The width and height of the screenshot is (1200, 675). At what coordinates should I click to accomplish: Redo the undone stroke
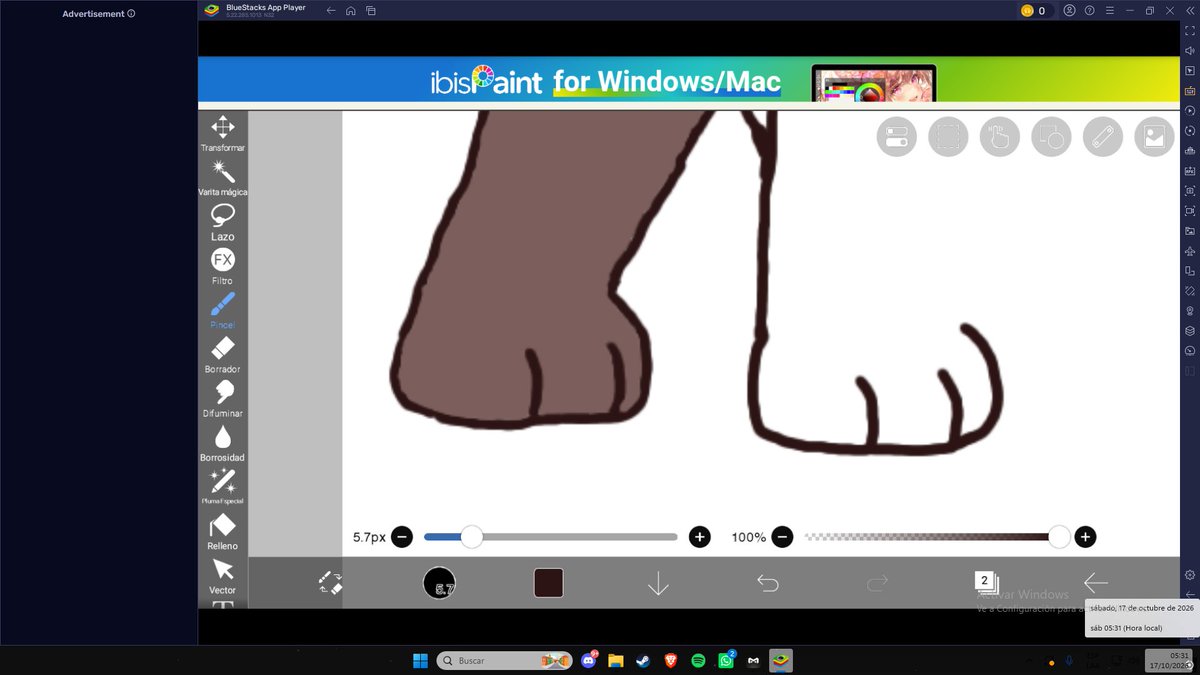pos(877,583)
